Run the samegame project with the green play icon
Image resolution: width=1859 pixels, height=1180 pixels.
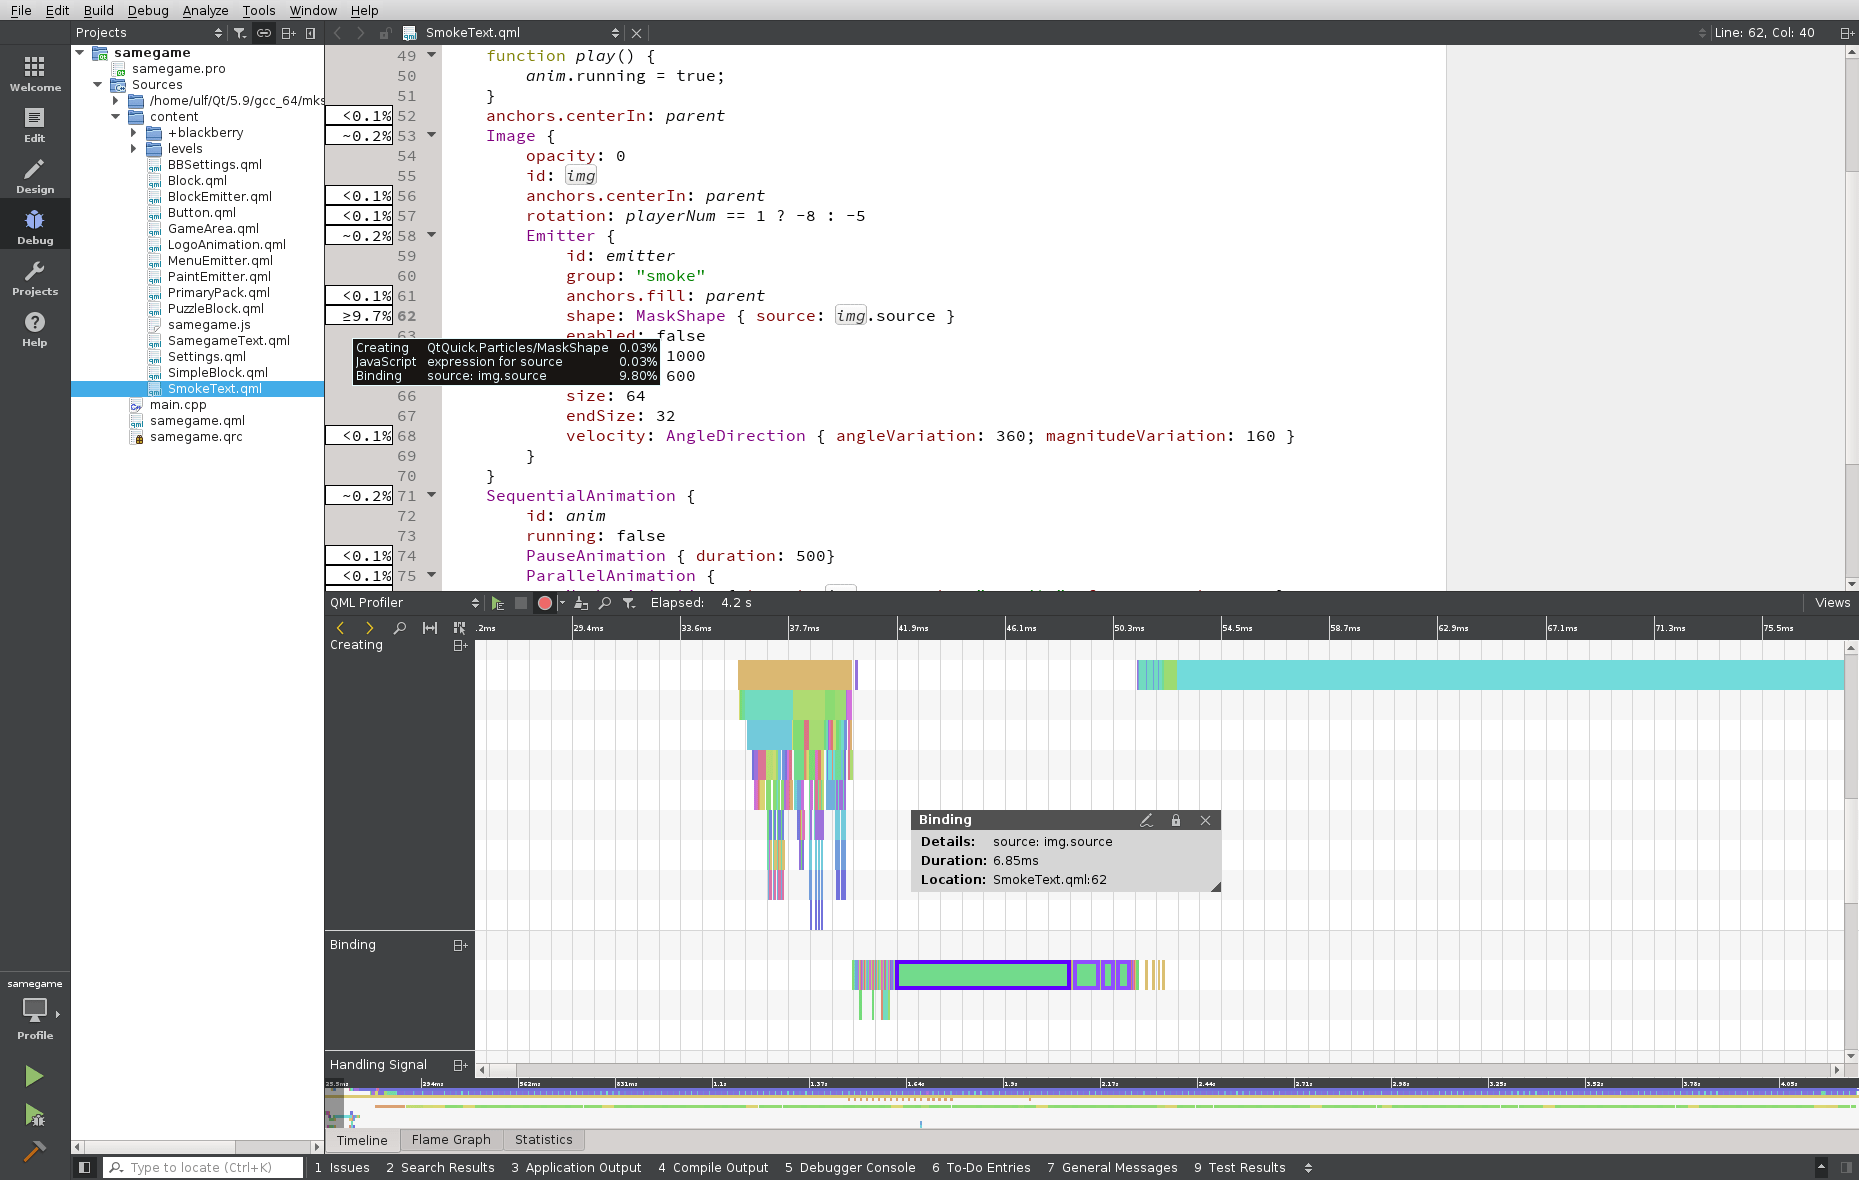33,1076
